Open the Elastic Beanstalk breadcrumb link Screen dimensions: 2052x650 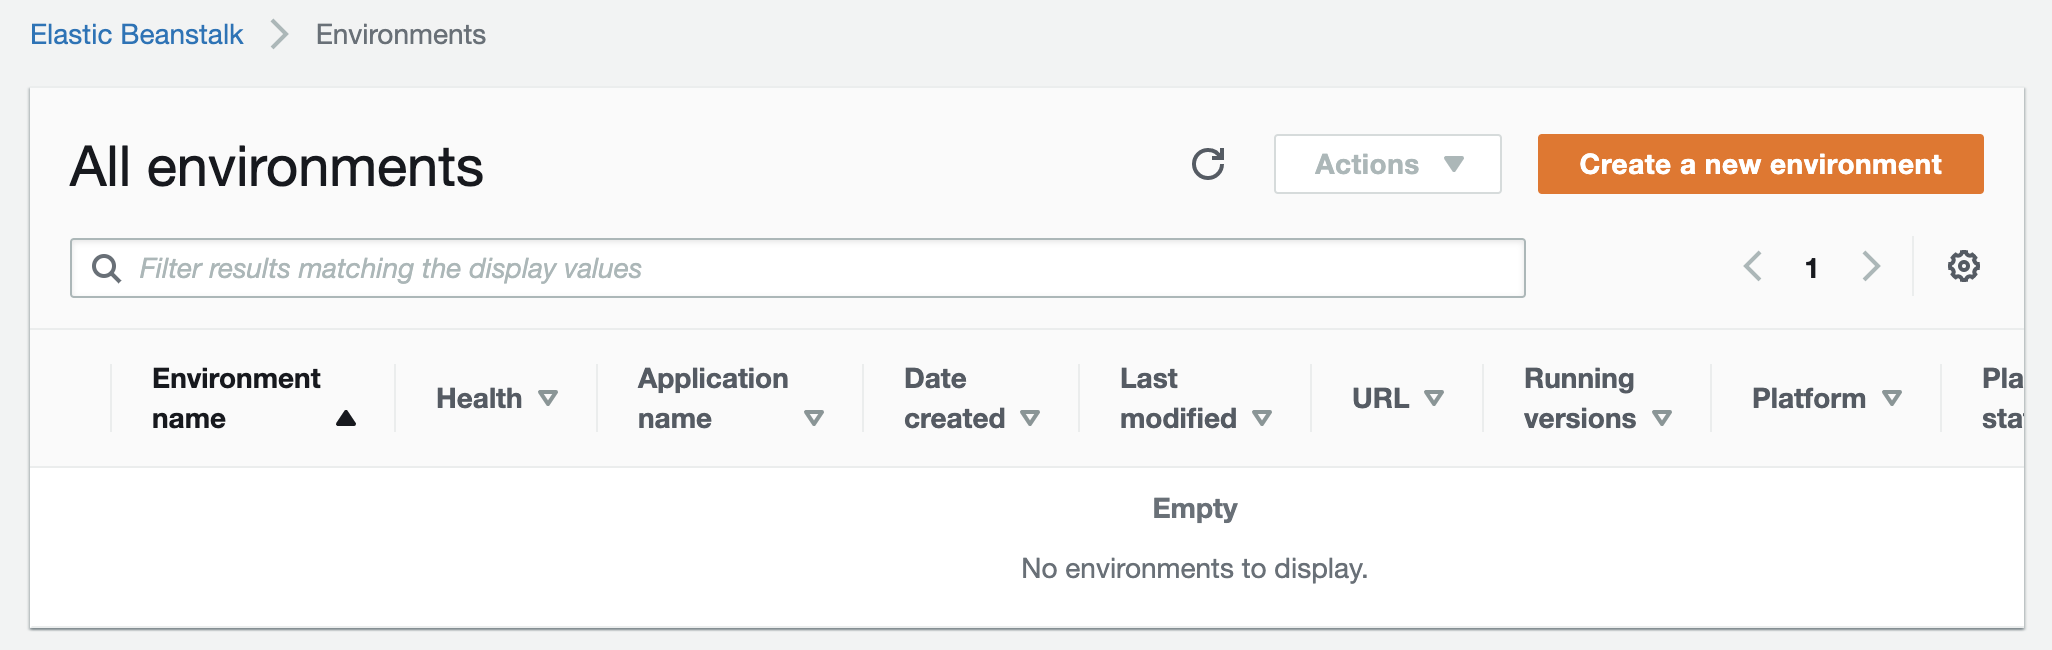click(137, 35)
